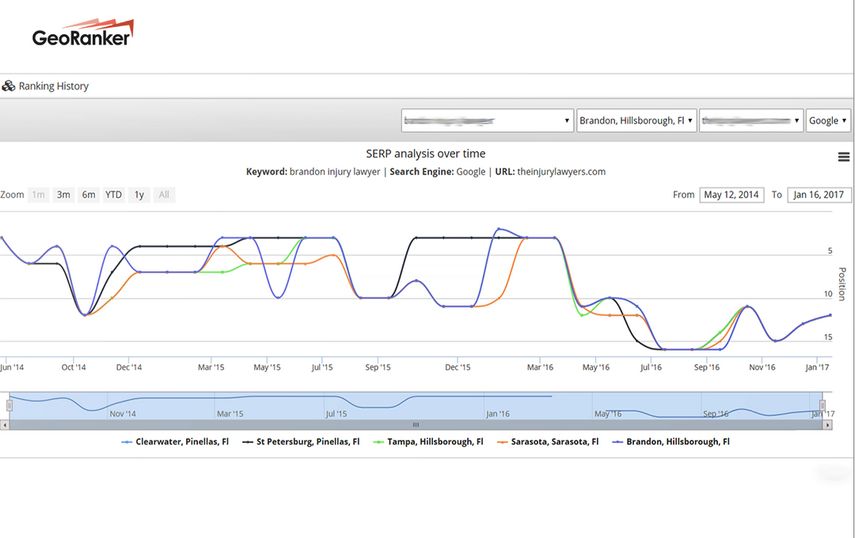Click the theinjurylawyers.com URL text
Viewport: 855px width, 538px height.
pos(561,172)
